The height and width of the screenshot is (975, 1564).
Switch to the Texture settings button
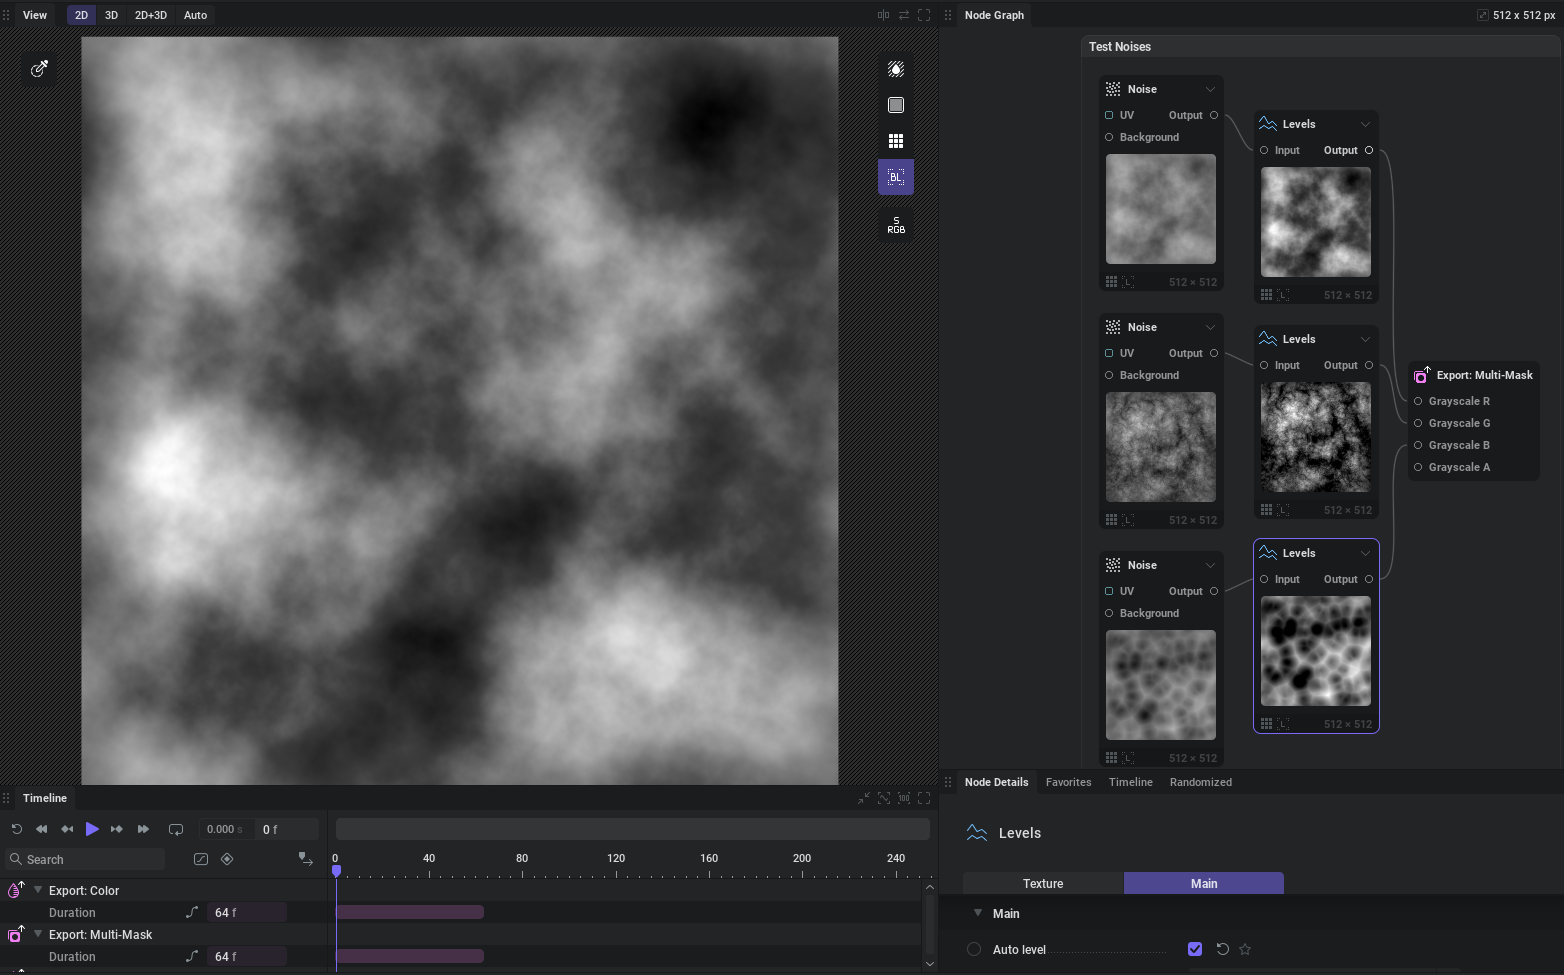tap(1043, 883)
